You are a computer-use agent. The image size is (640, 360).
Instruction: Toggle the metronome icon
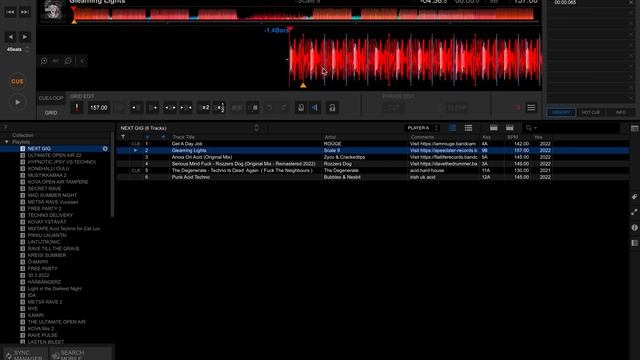[x=301, y=108]
